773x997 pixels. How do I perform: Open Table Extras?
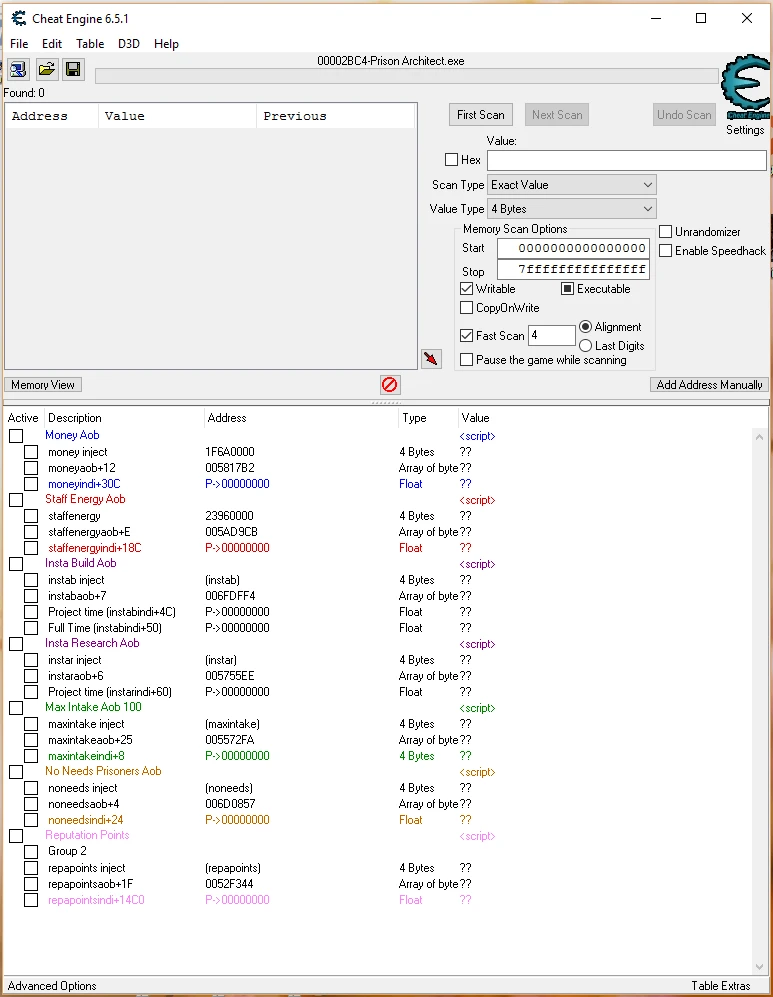[x=721, y=986]
